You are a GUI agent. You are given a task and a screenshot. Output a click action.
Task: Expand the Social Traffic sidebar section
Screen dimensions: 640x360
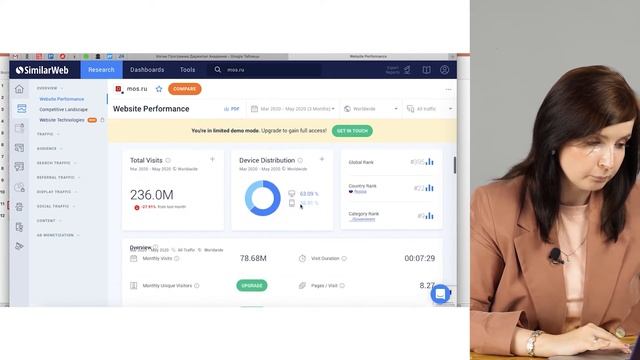click(x=56, y=207)
